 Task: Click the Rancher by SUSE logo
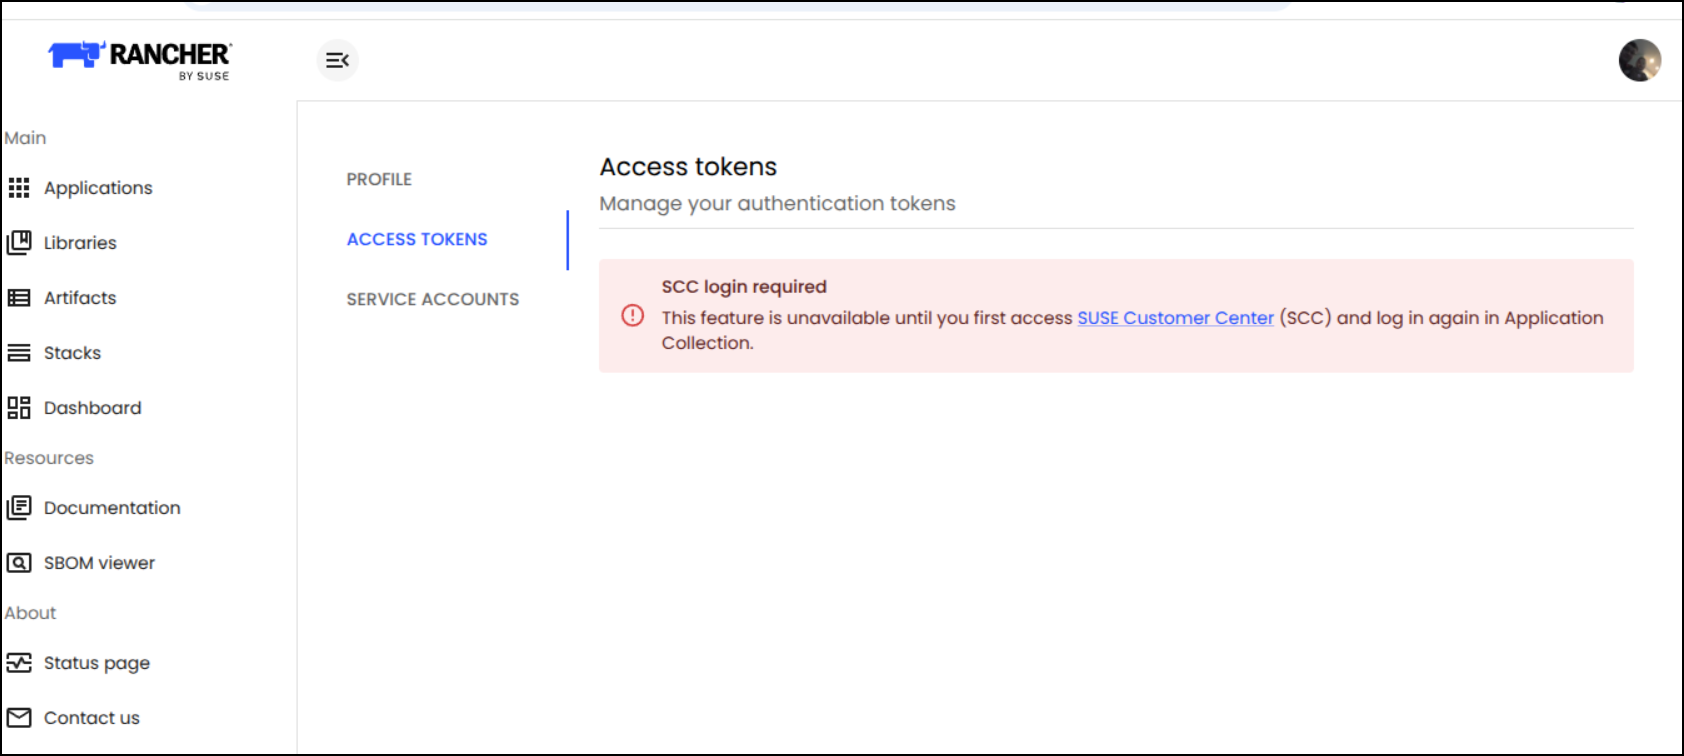click(x=140, y=60)
